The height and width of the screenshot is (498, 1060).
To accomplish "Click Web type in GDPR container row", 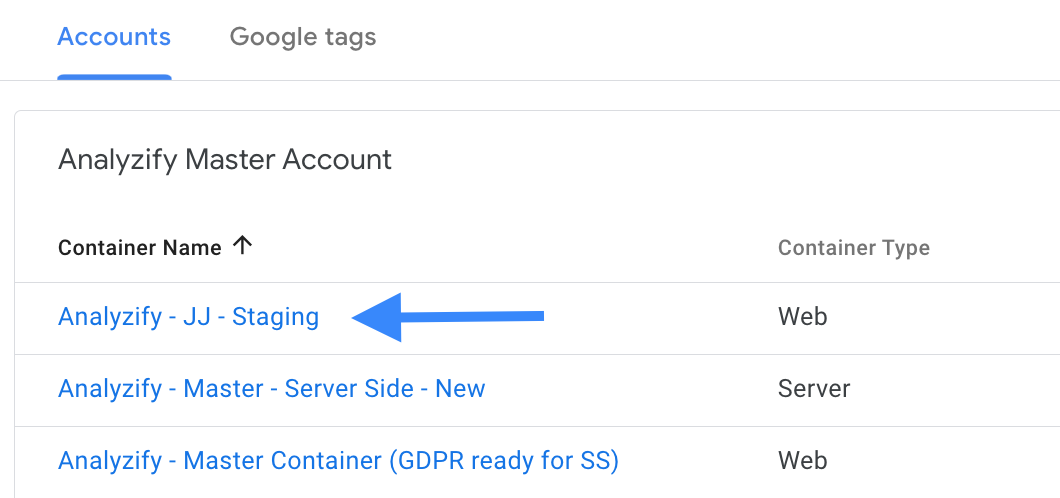I will pos(802,460).
